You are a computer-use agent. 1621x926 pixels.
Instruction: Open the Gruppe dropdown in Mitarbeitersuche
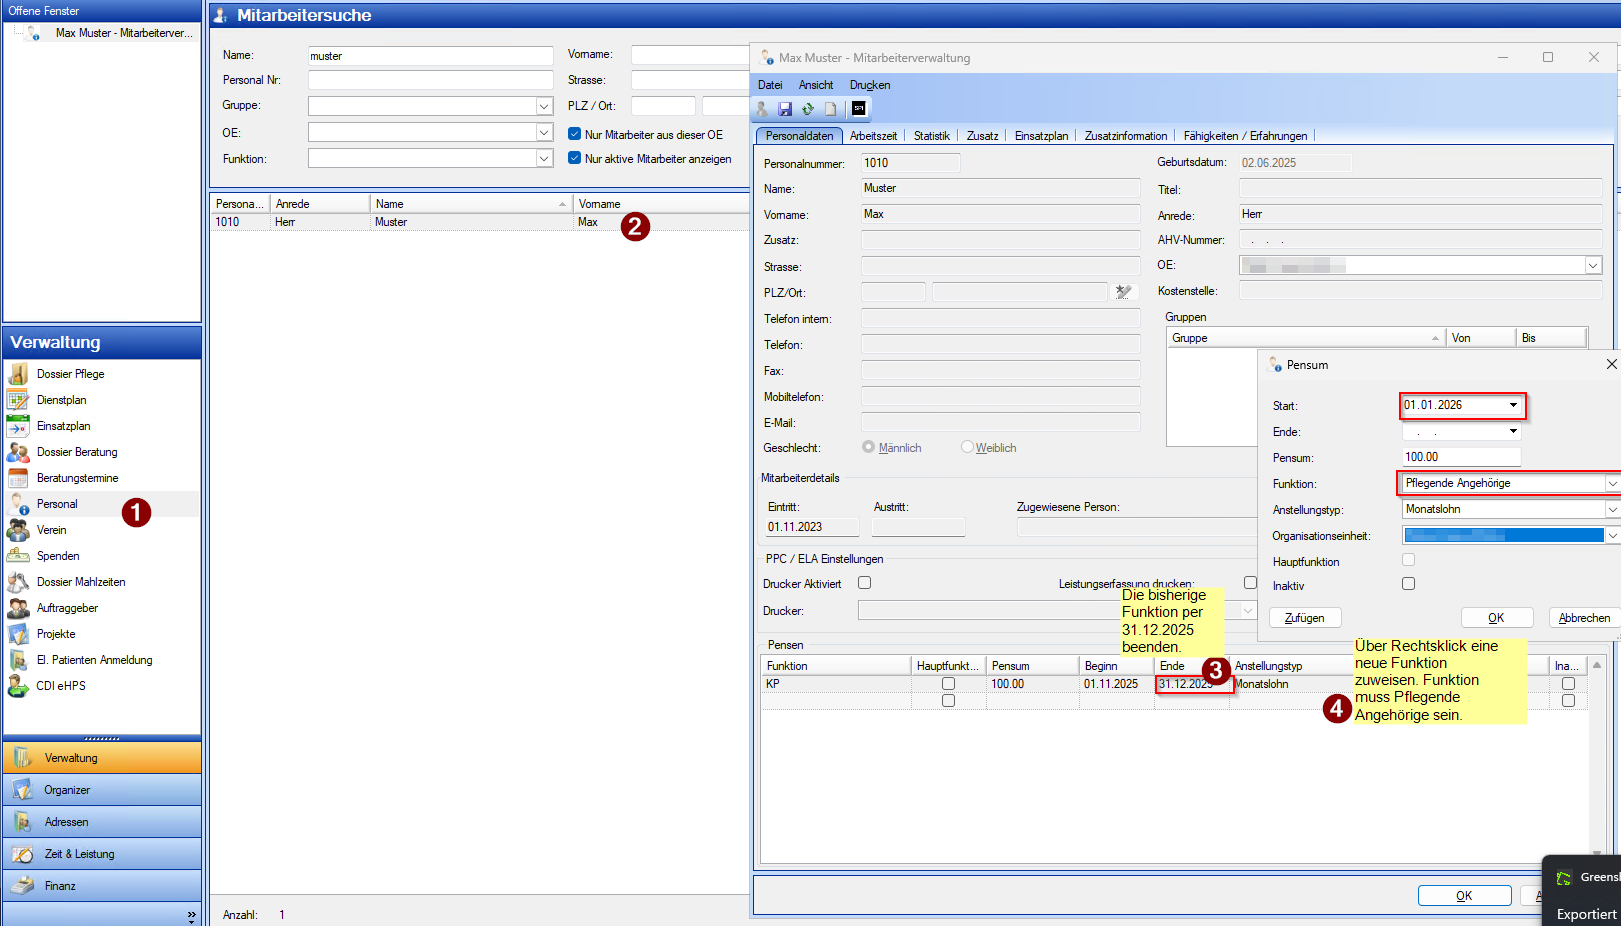point(544,106)
